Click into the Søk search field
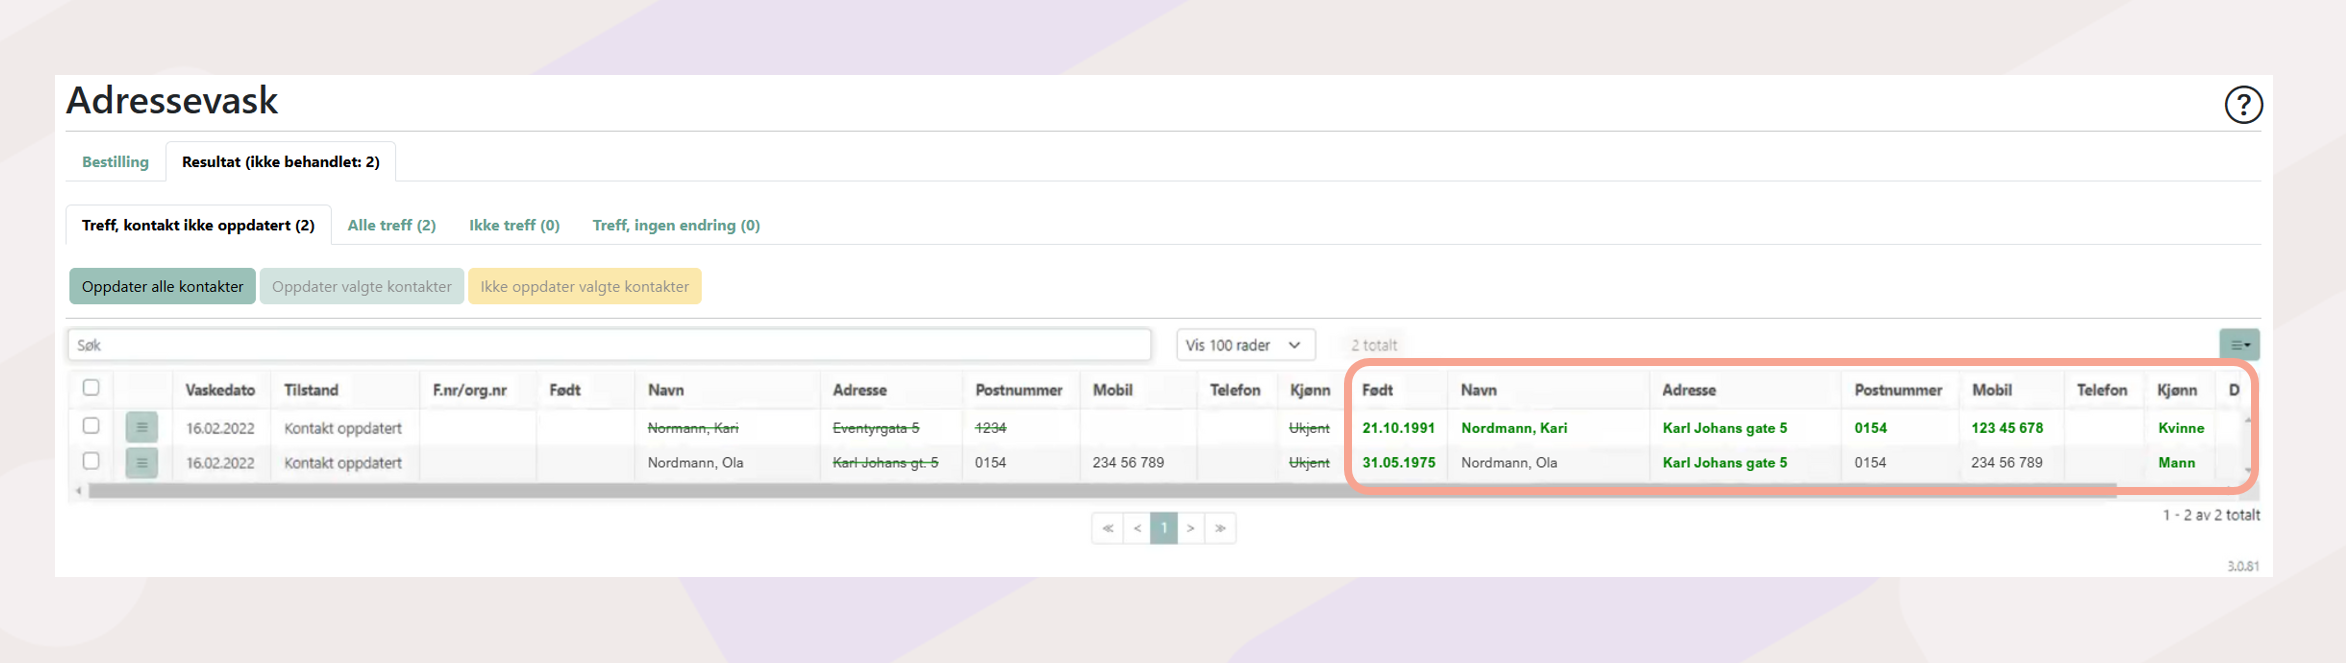This screenshot has width=2346, height=663. 609,345
